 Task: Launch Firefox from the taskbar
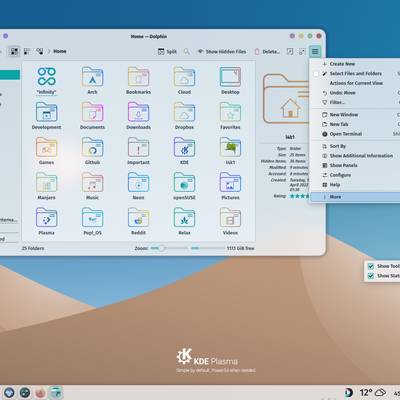(x=40, y=392)
